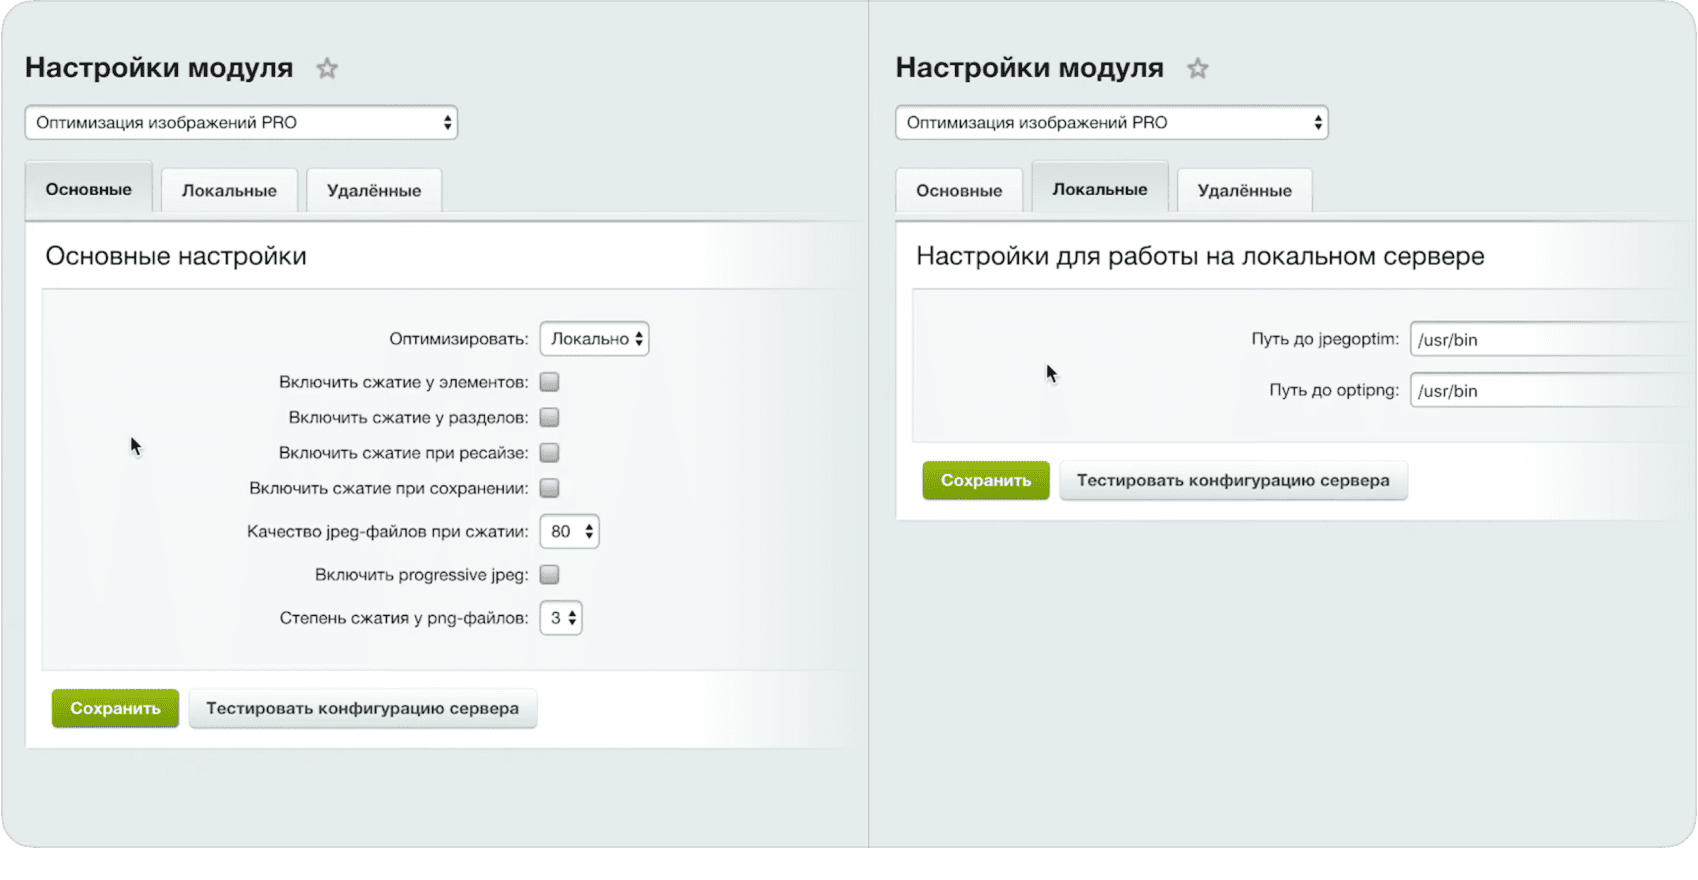
Task: Switch to Локальные tab in left panel
Action: (229, 190)
